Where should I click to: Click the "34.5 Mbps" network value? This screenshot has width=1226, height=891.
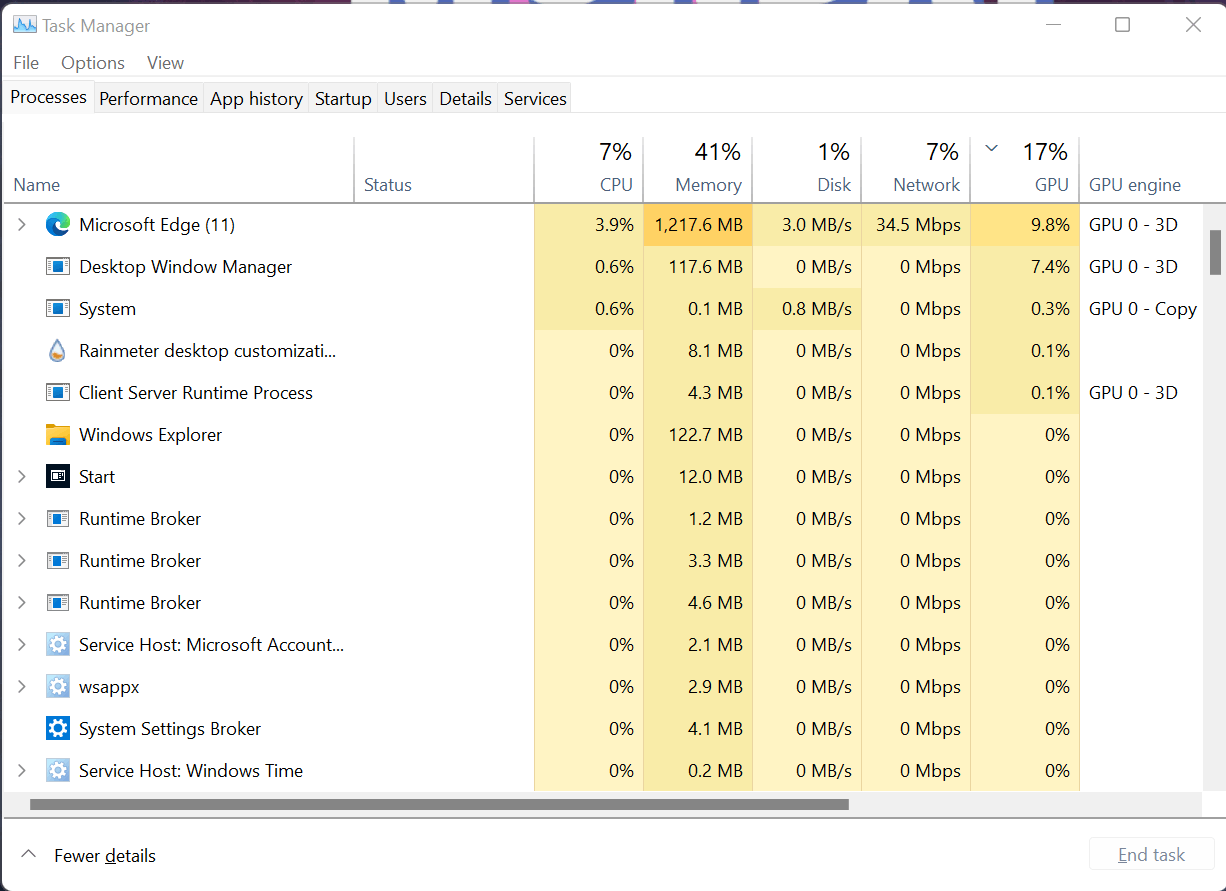pos(918,225)
